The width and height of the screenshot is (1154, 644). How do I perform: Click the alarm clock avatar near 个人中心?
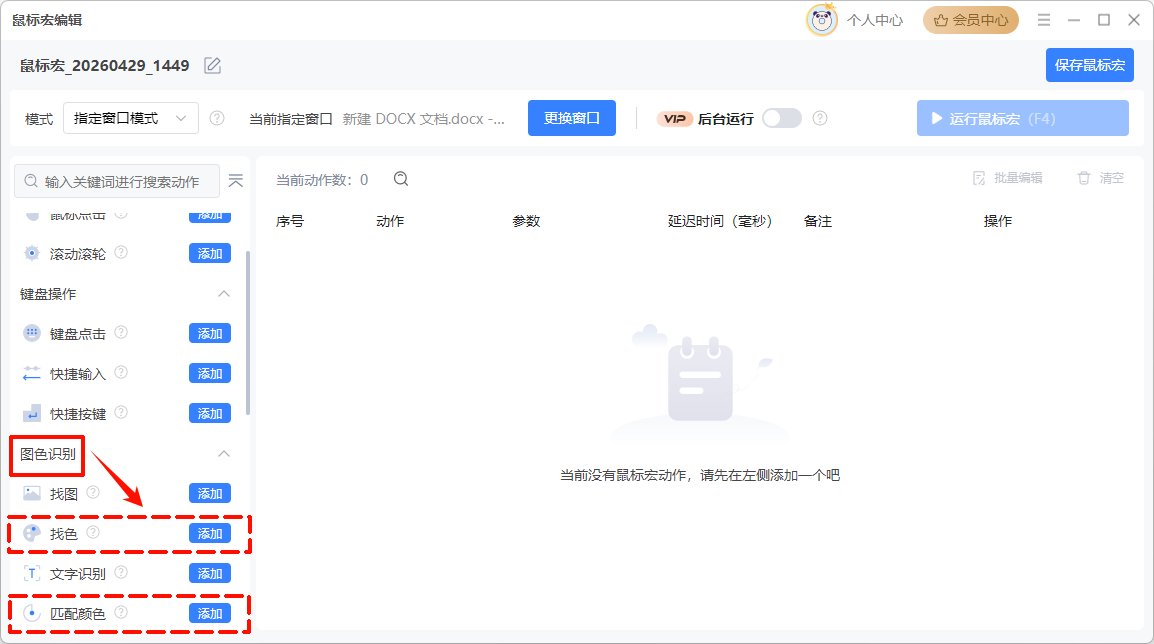pyautogui.click(x=821, y=20)
